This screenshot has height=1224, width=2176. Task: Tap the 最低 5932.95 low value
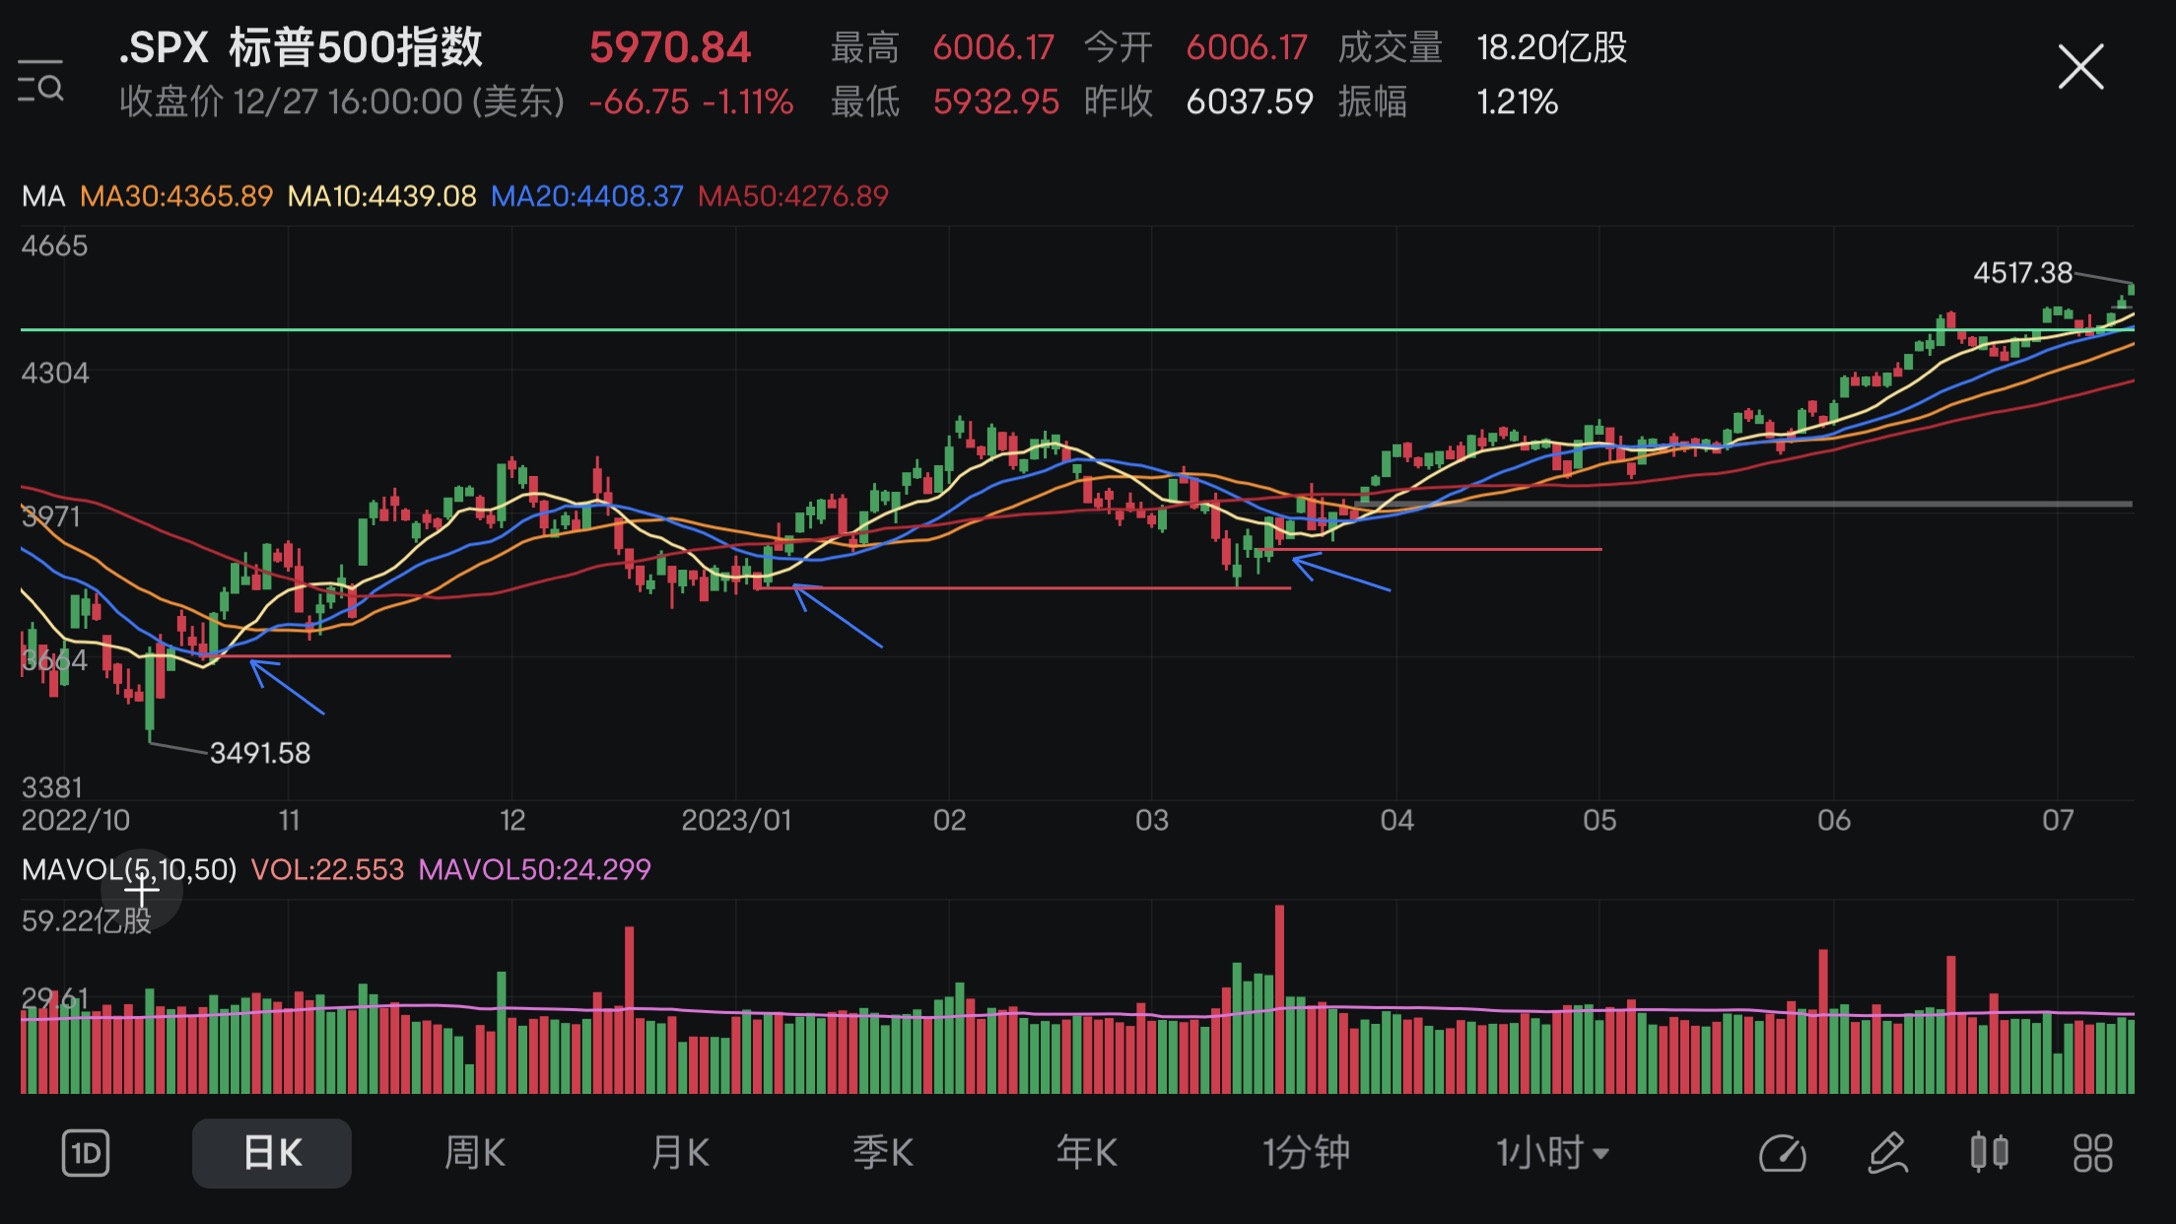(944, 101)
